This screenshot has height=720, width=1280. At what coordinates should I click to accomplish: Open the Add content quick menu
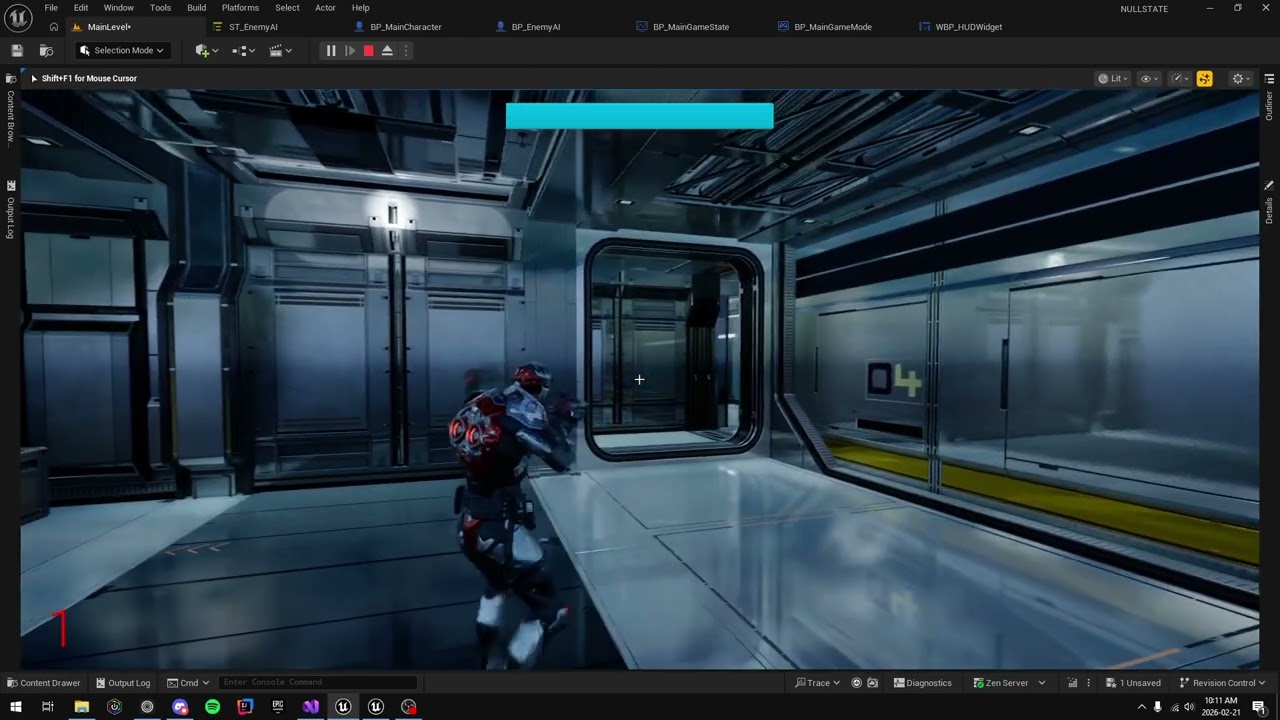tap(207, 50)
